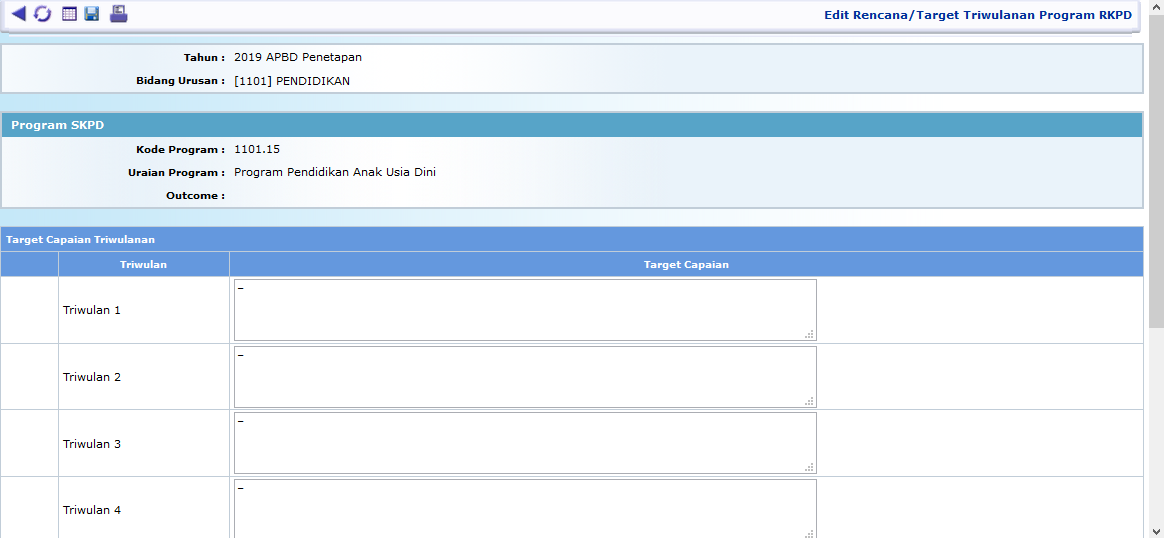1164x538 pixels.
Task: Click the blue back arrow icon
Action: (18, 14)
